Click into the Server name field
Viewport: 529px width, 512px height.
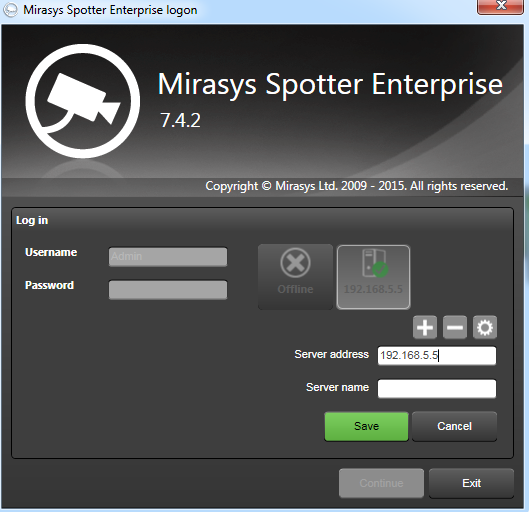point(437,389)
